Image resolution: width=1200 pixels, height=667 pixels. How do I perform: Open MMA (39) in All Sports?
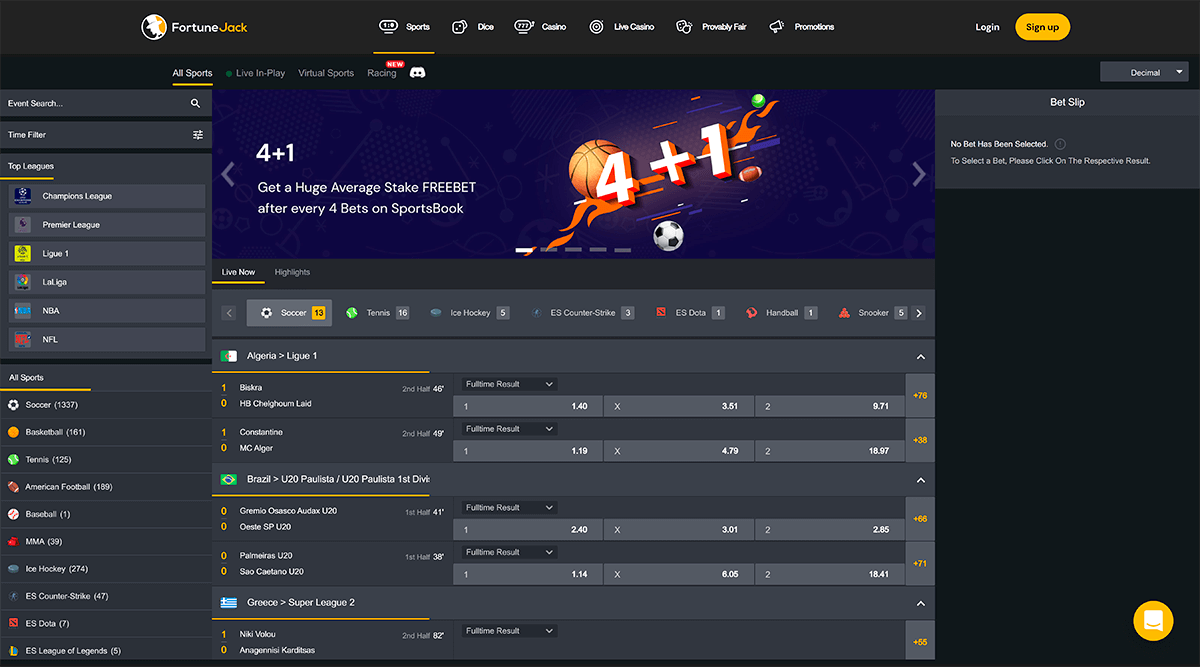point(105,541)
